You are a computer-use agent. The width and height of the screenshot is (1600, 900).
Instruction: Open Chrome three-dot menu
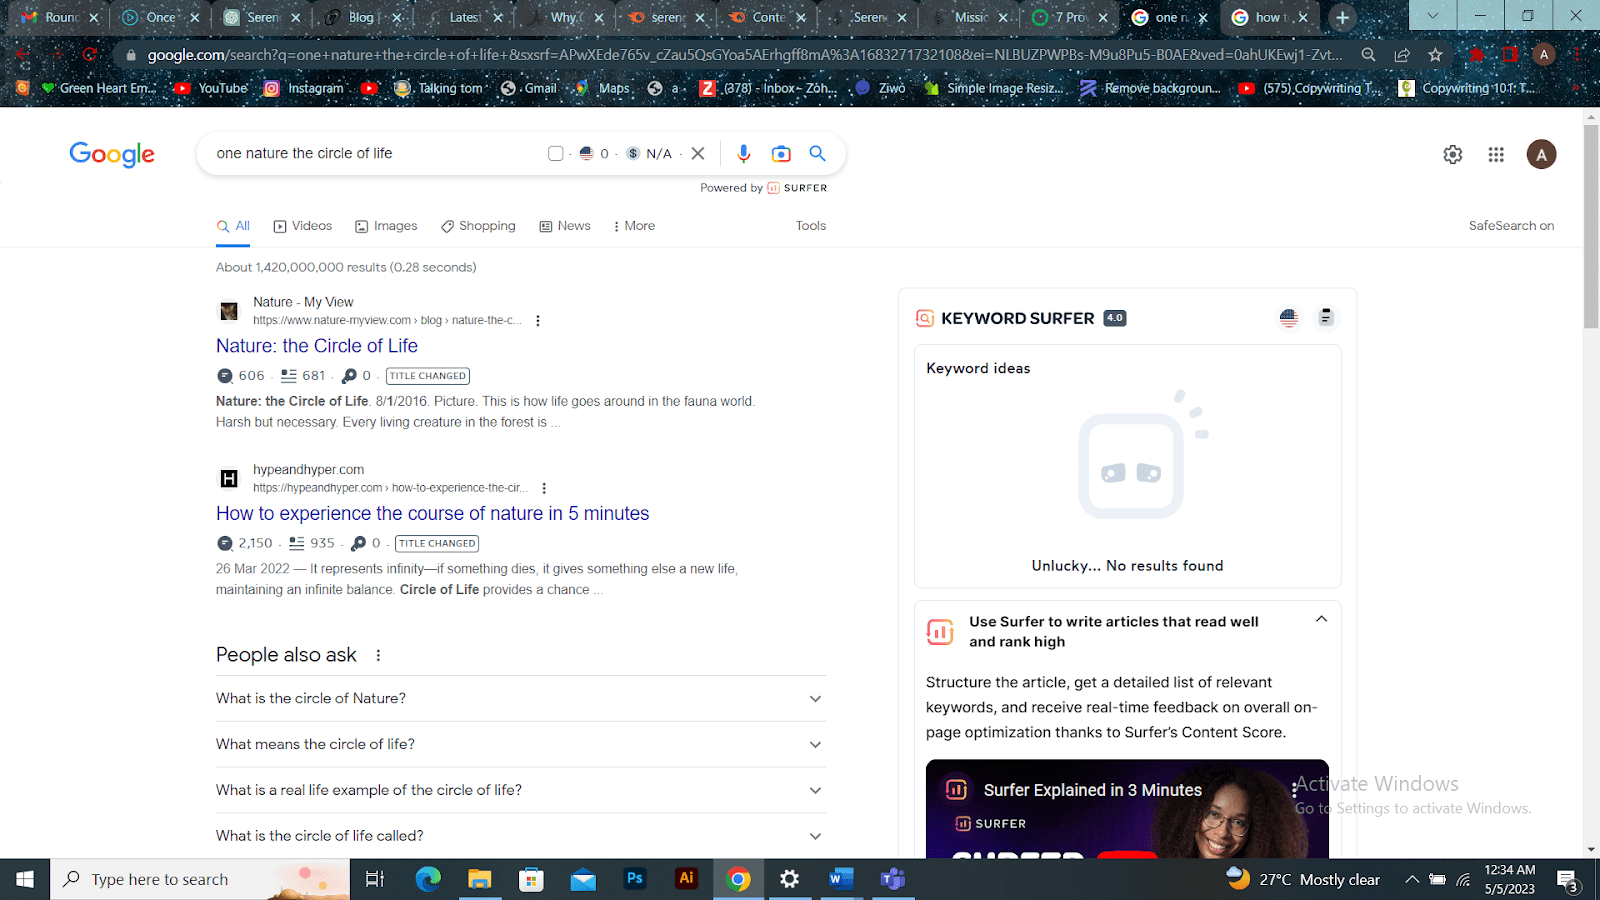(1577, 55)
